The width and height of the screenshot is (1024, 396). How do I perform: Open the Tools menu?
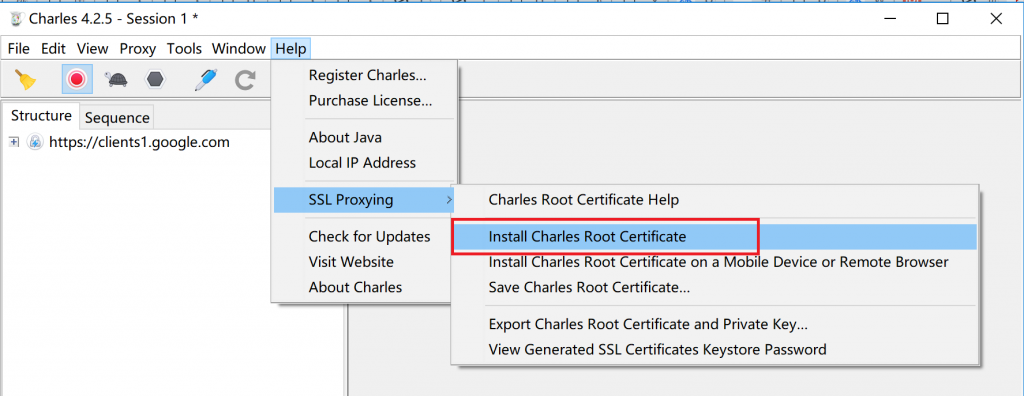pos(184,48)
